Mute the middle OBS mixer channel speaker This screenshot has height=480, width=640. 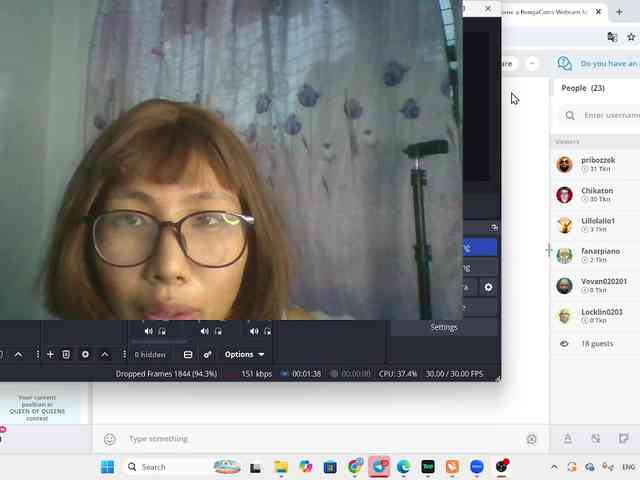204,331
